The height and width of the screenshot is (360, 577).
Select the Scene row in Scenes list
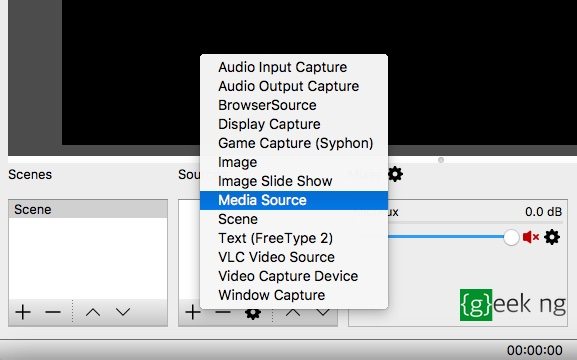click(88, 209)
